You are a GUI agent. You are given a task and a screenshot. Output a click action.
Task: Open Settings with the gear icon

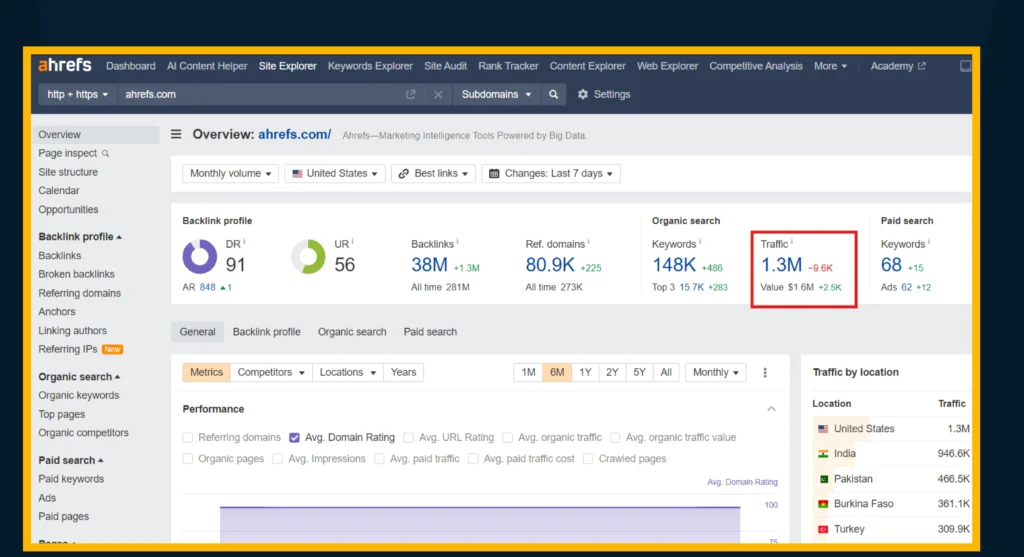click(583, 94)
